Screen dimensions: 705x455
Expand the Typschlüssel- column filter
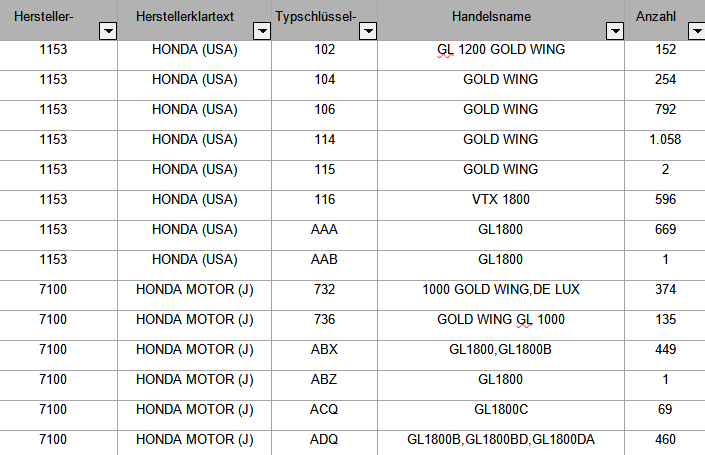point(368,31)
